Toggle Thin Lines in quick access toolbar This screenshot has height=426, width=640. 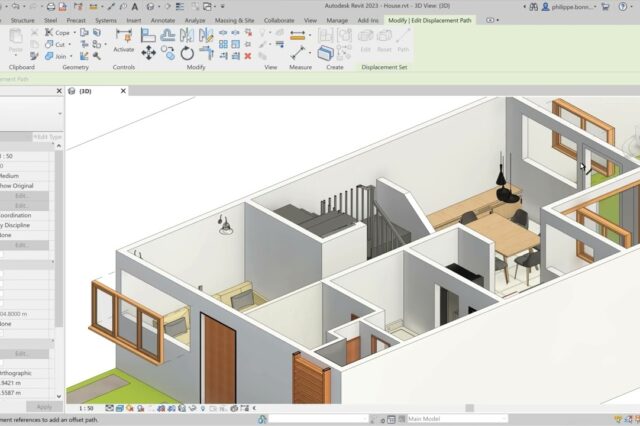179,7
